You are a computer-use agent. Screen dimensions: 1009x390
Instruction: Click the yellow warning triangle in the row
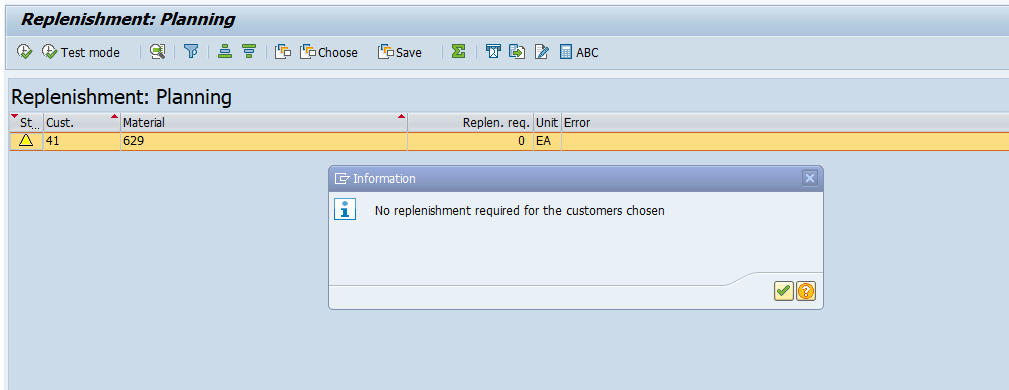pyautogui.click(x=26, y=141)
